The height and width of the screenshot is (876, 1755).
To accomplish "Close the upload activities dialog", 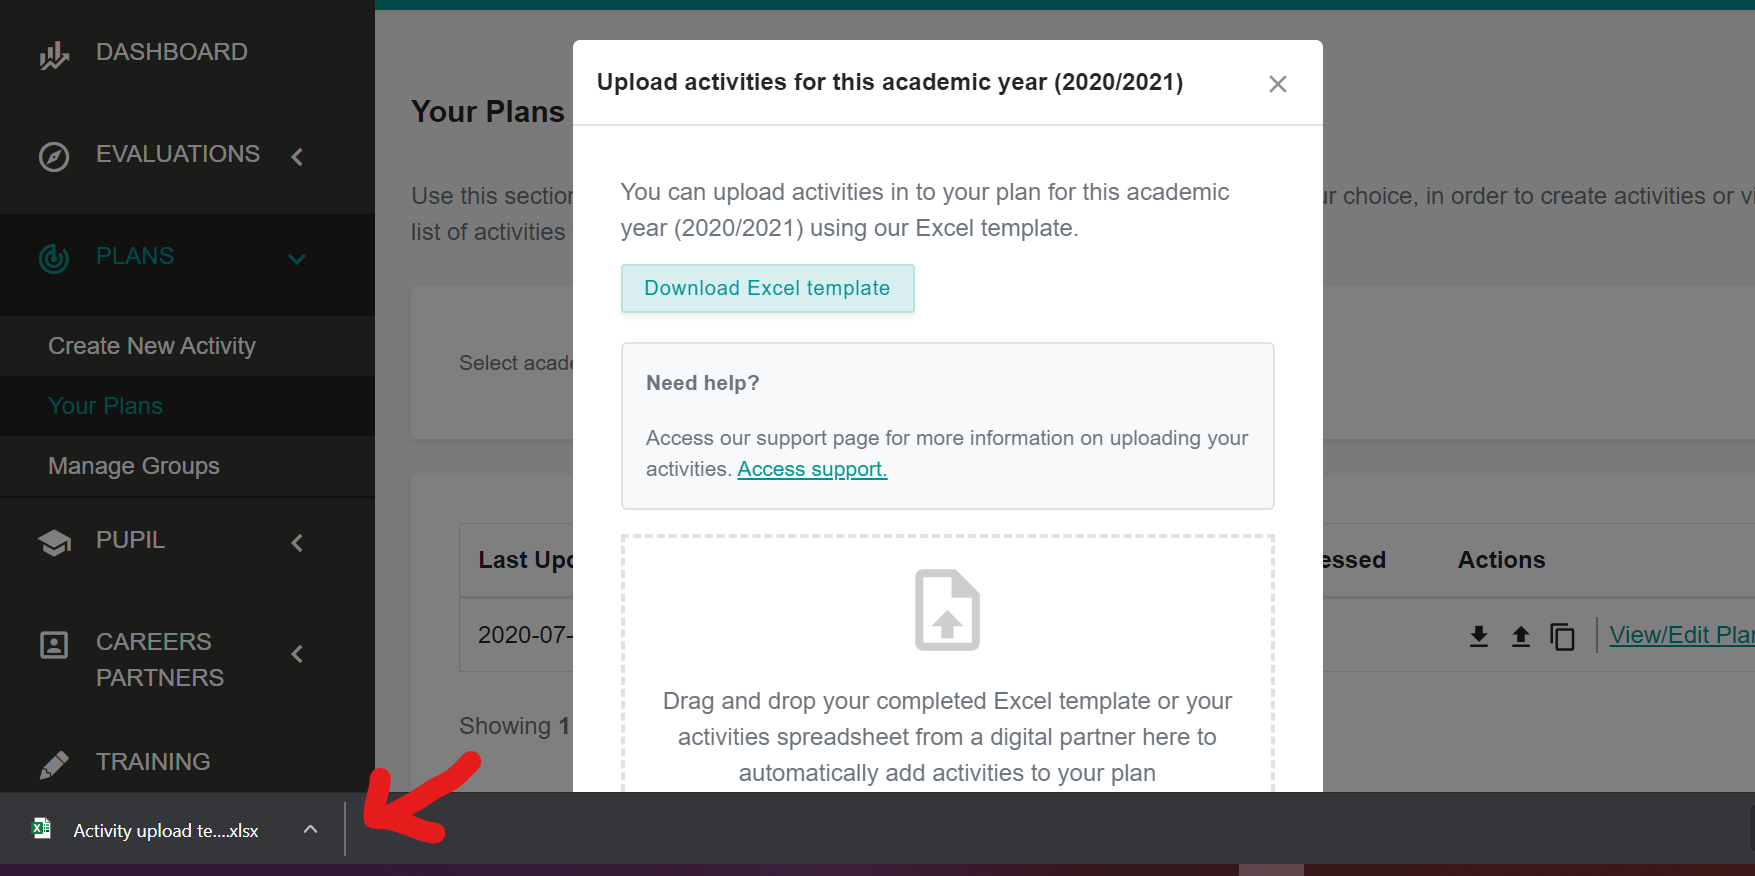I will [1277, 84].
